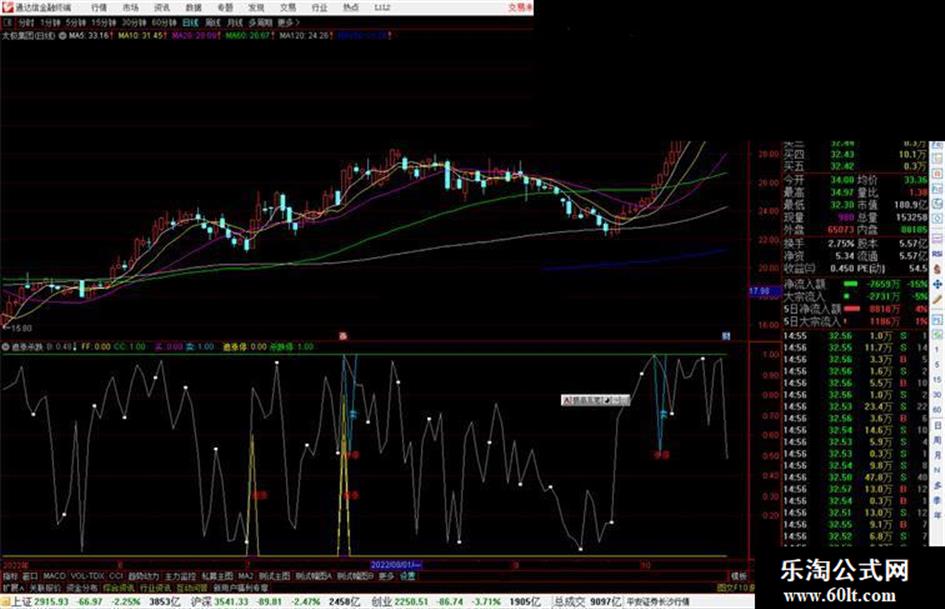Screen dimensions: 945x609
Task: Open the 发现 menu
Action: click(x=256, y=8)
